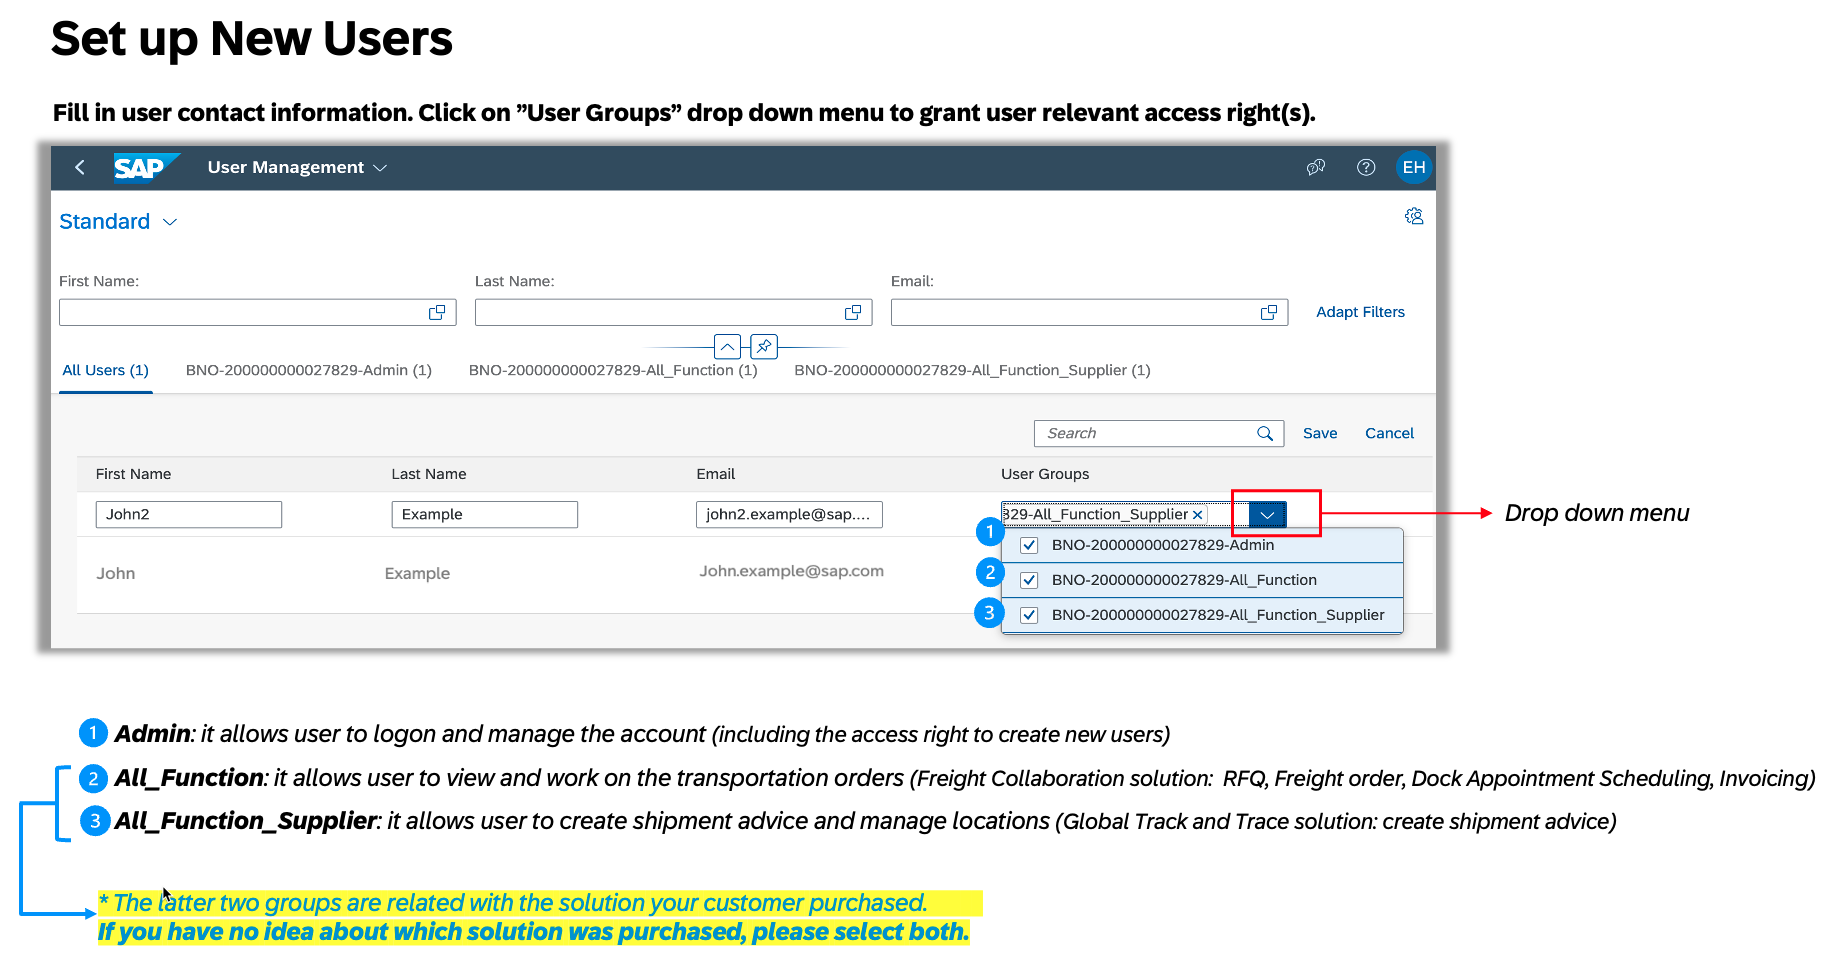Viewport: 1824px width, 955px height.
Task: Click the search magnifier icon
Action: (1265, 433)
